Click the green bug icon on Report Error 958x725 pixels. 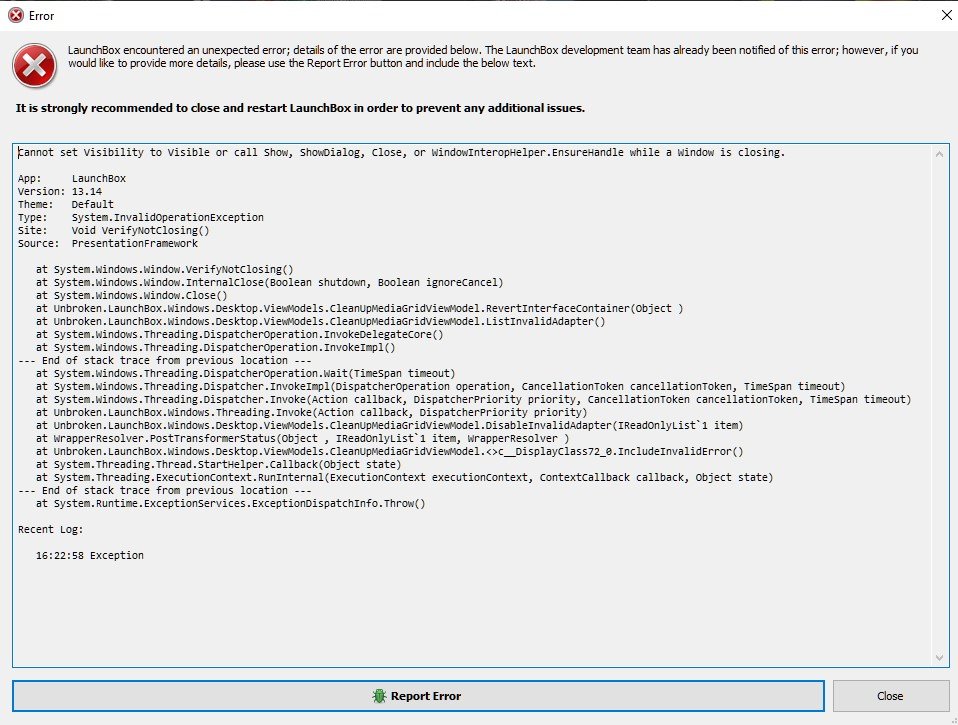(x=379, y=696)
